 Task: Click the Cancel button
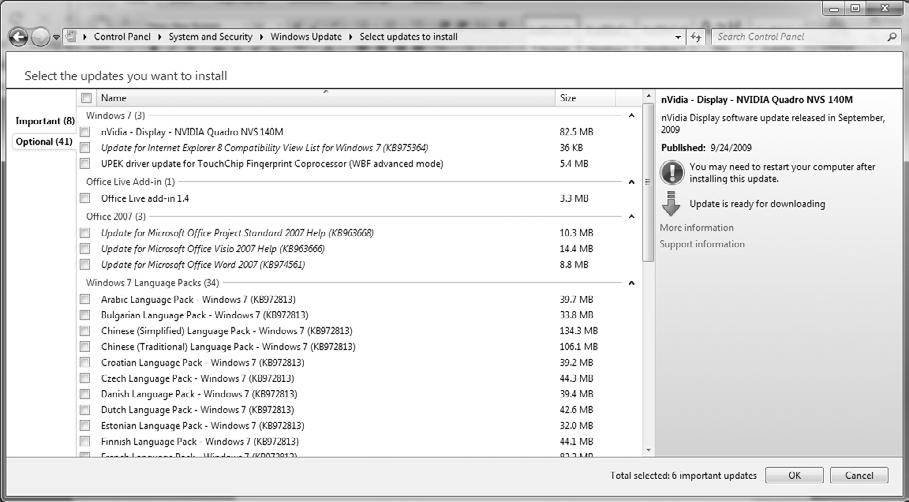pos(859,475)
